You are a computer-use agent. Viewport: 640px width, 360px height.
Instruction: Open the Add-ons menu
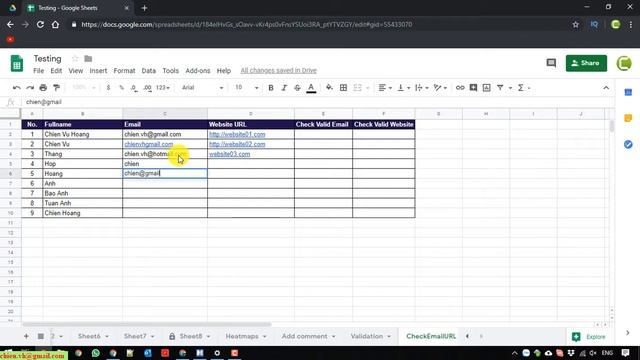198,71
